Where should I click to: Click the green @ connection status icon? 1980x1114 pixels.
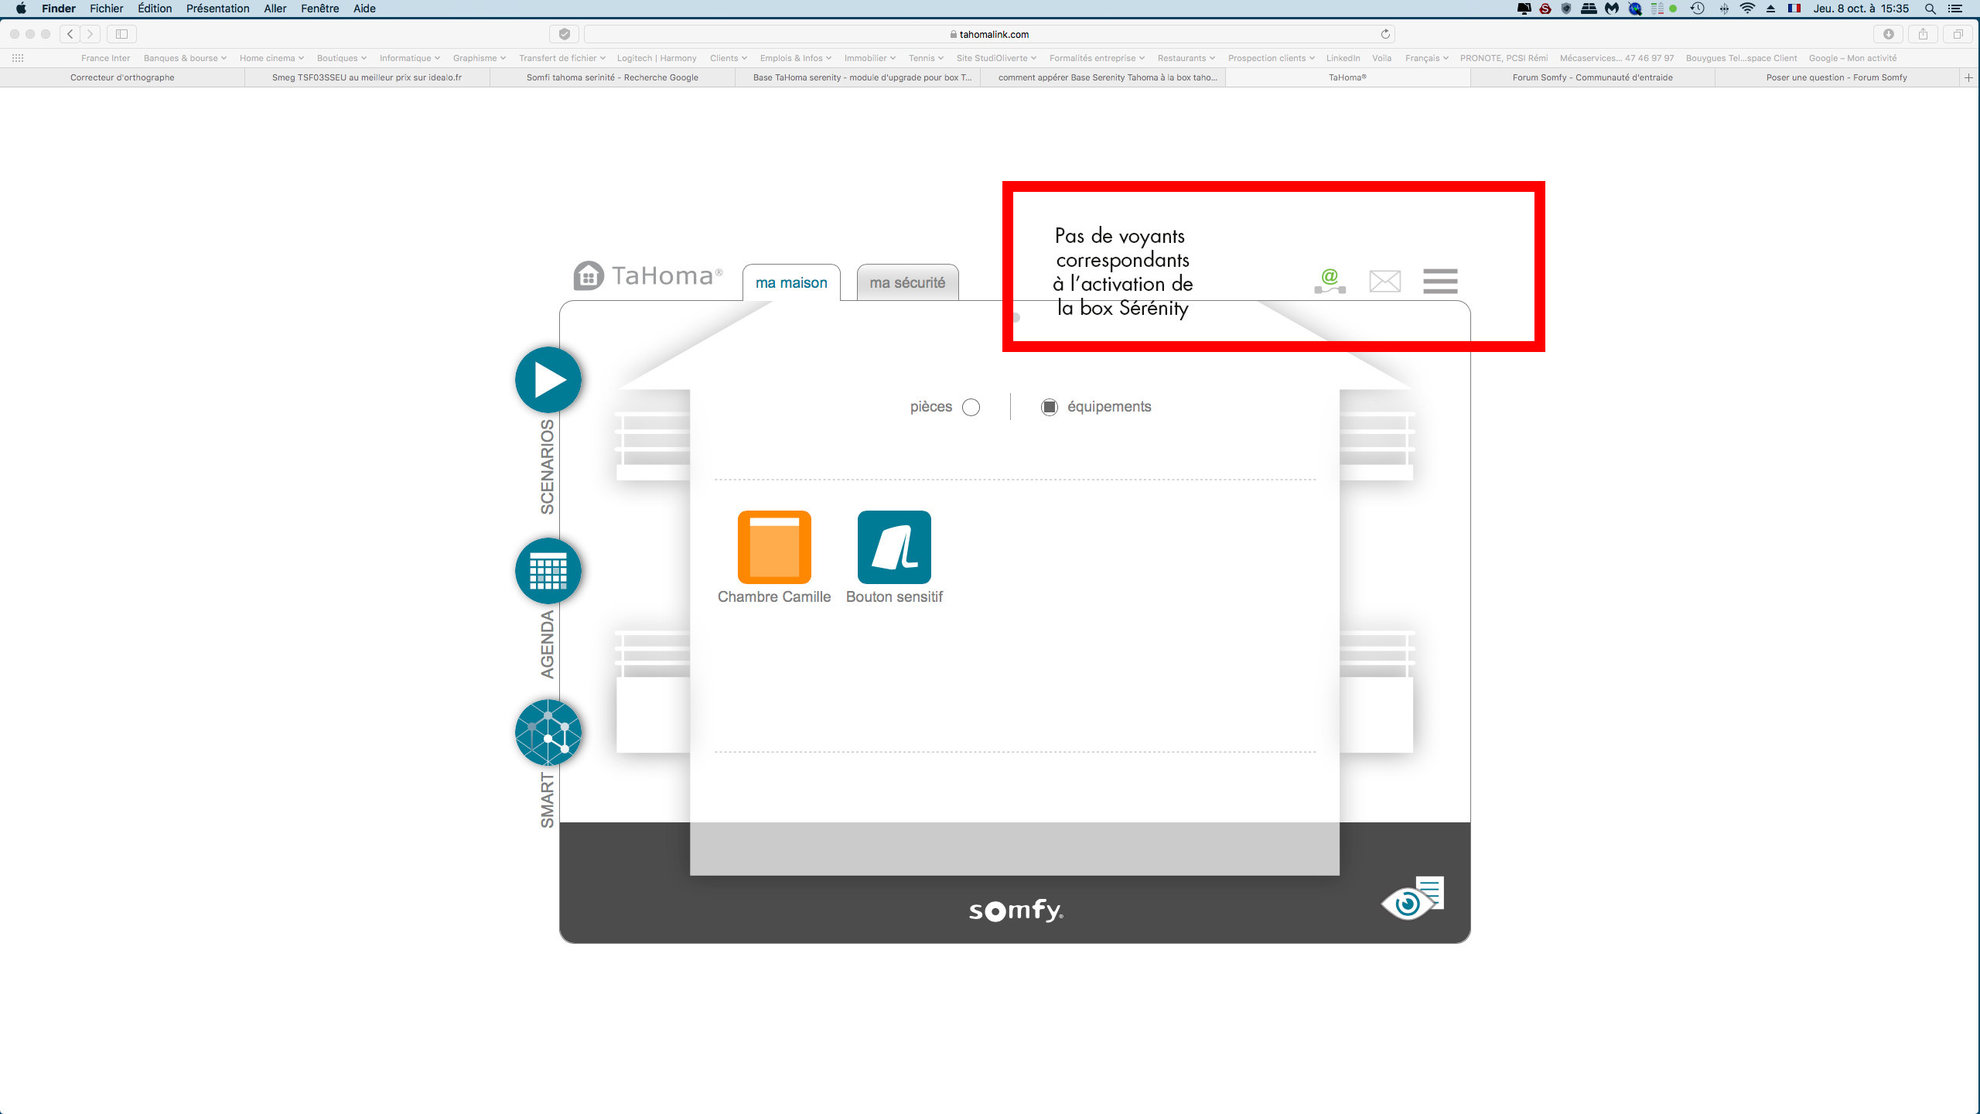pos(1329,281)
